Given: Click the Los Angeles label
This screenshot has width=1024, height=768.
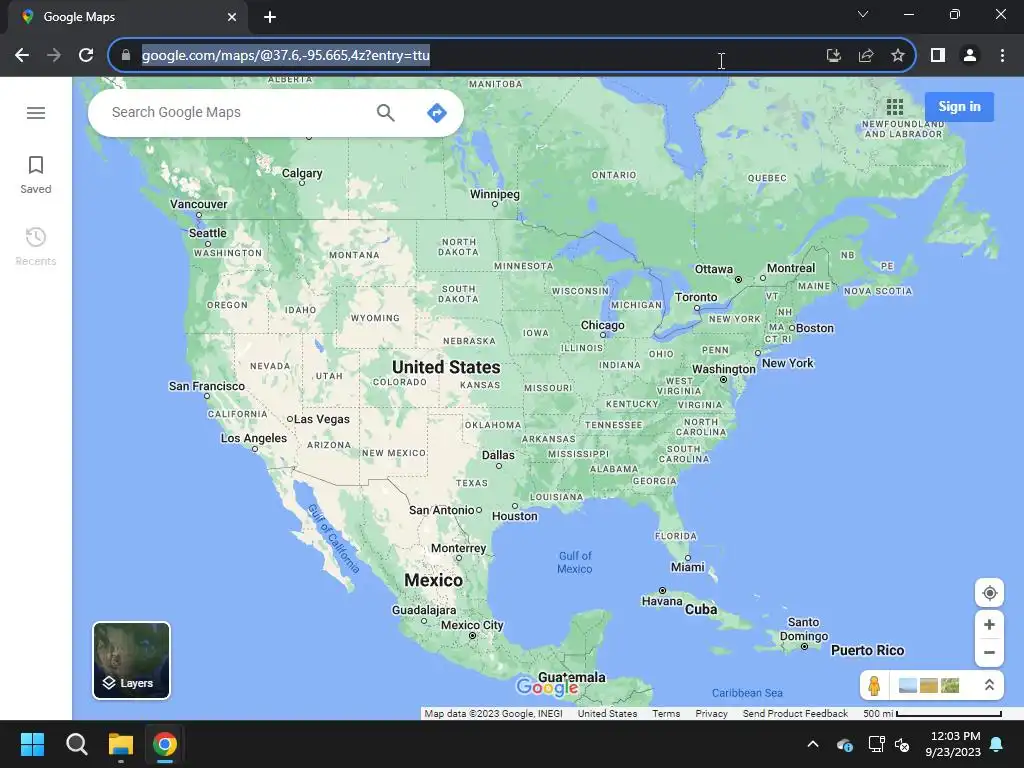Looking at the screenshot, I should [x=254, y=438].
